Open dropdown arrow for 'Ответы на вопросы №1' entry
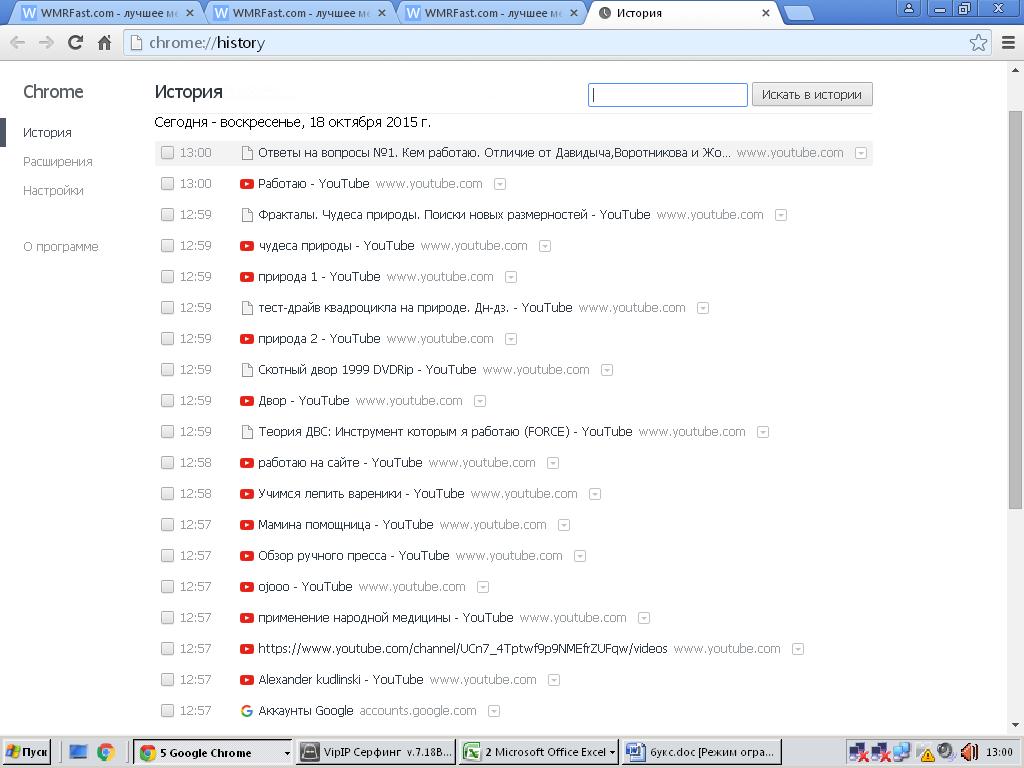The image size is (1024, 768). tap(861, 153)
